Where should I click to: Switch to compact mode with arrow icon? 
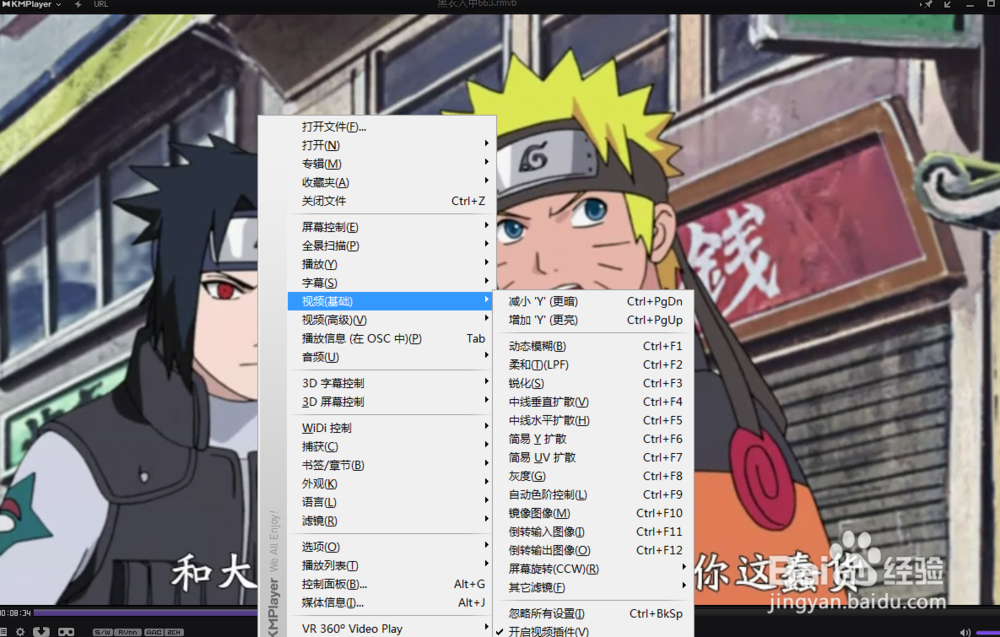pos(948,4)
